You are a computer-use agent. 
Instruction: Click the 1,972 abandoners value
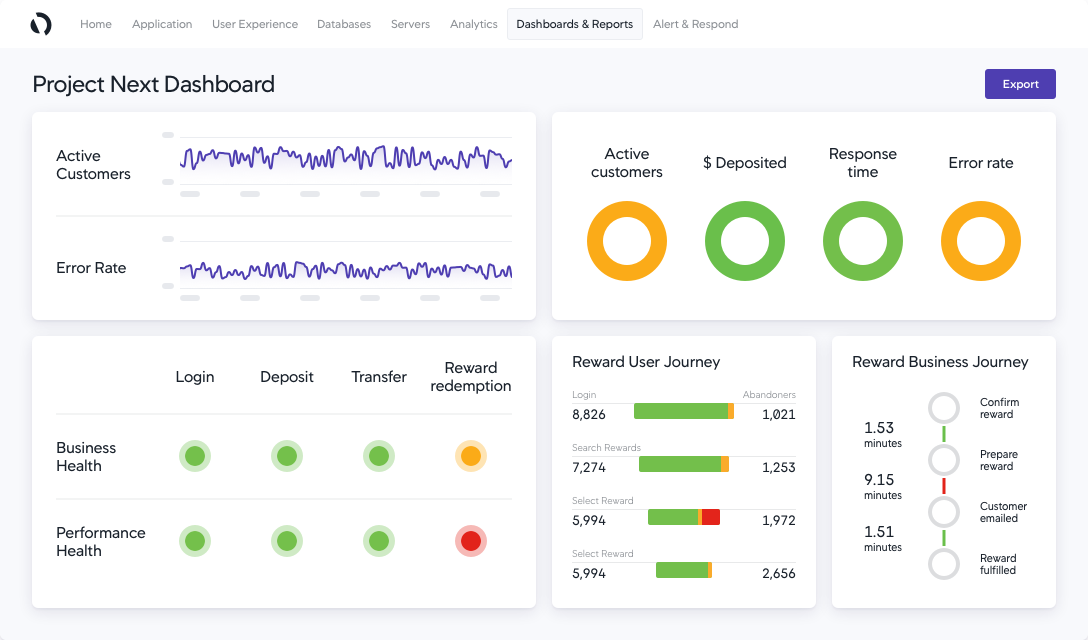(x=779, y=520)
